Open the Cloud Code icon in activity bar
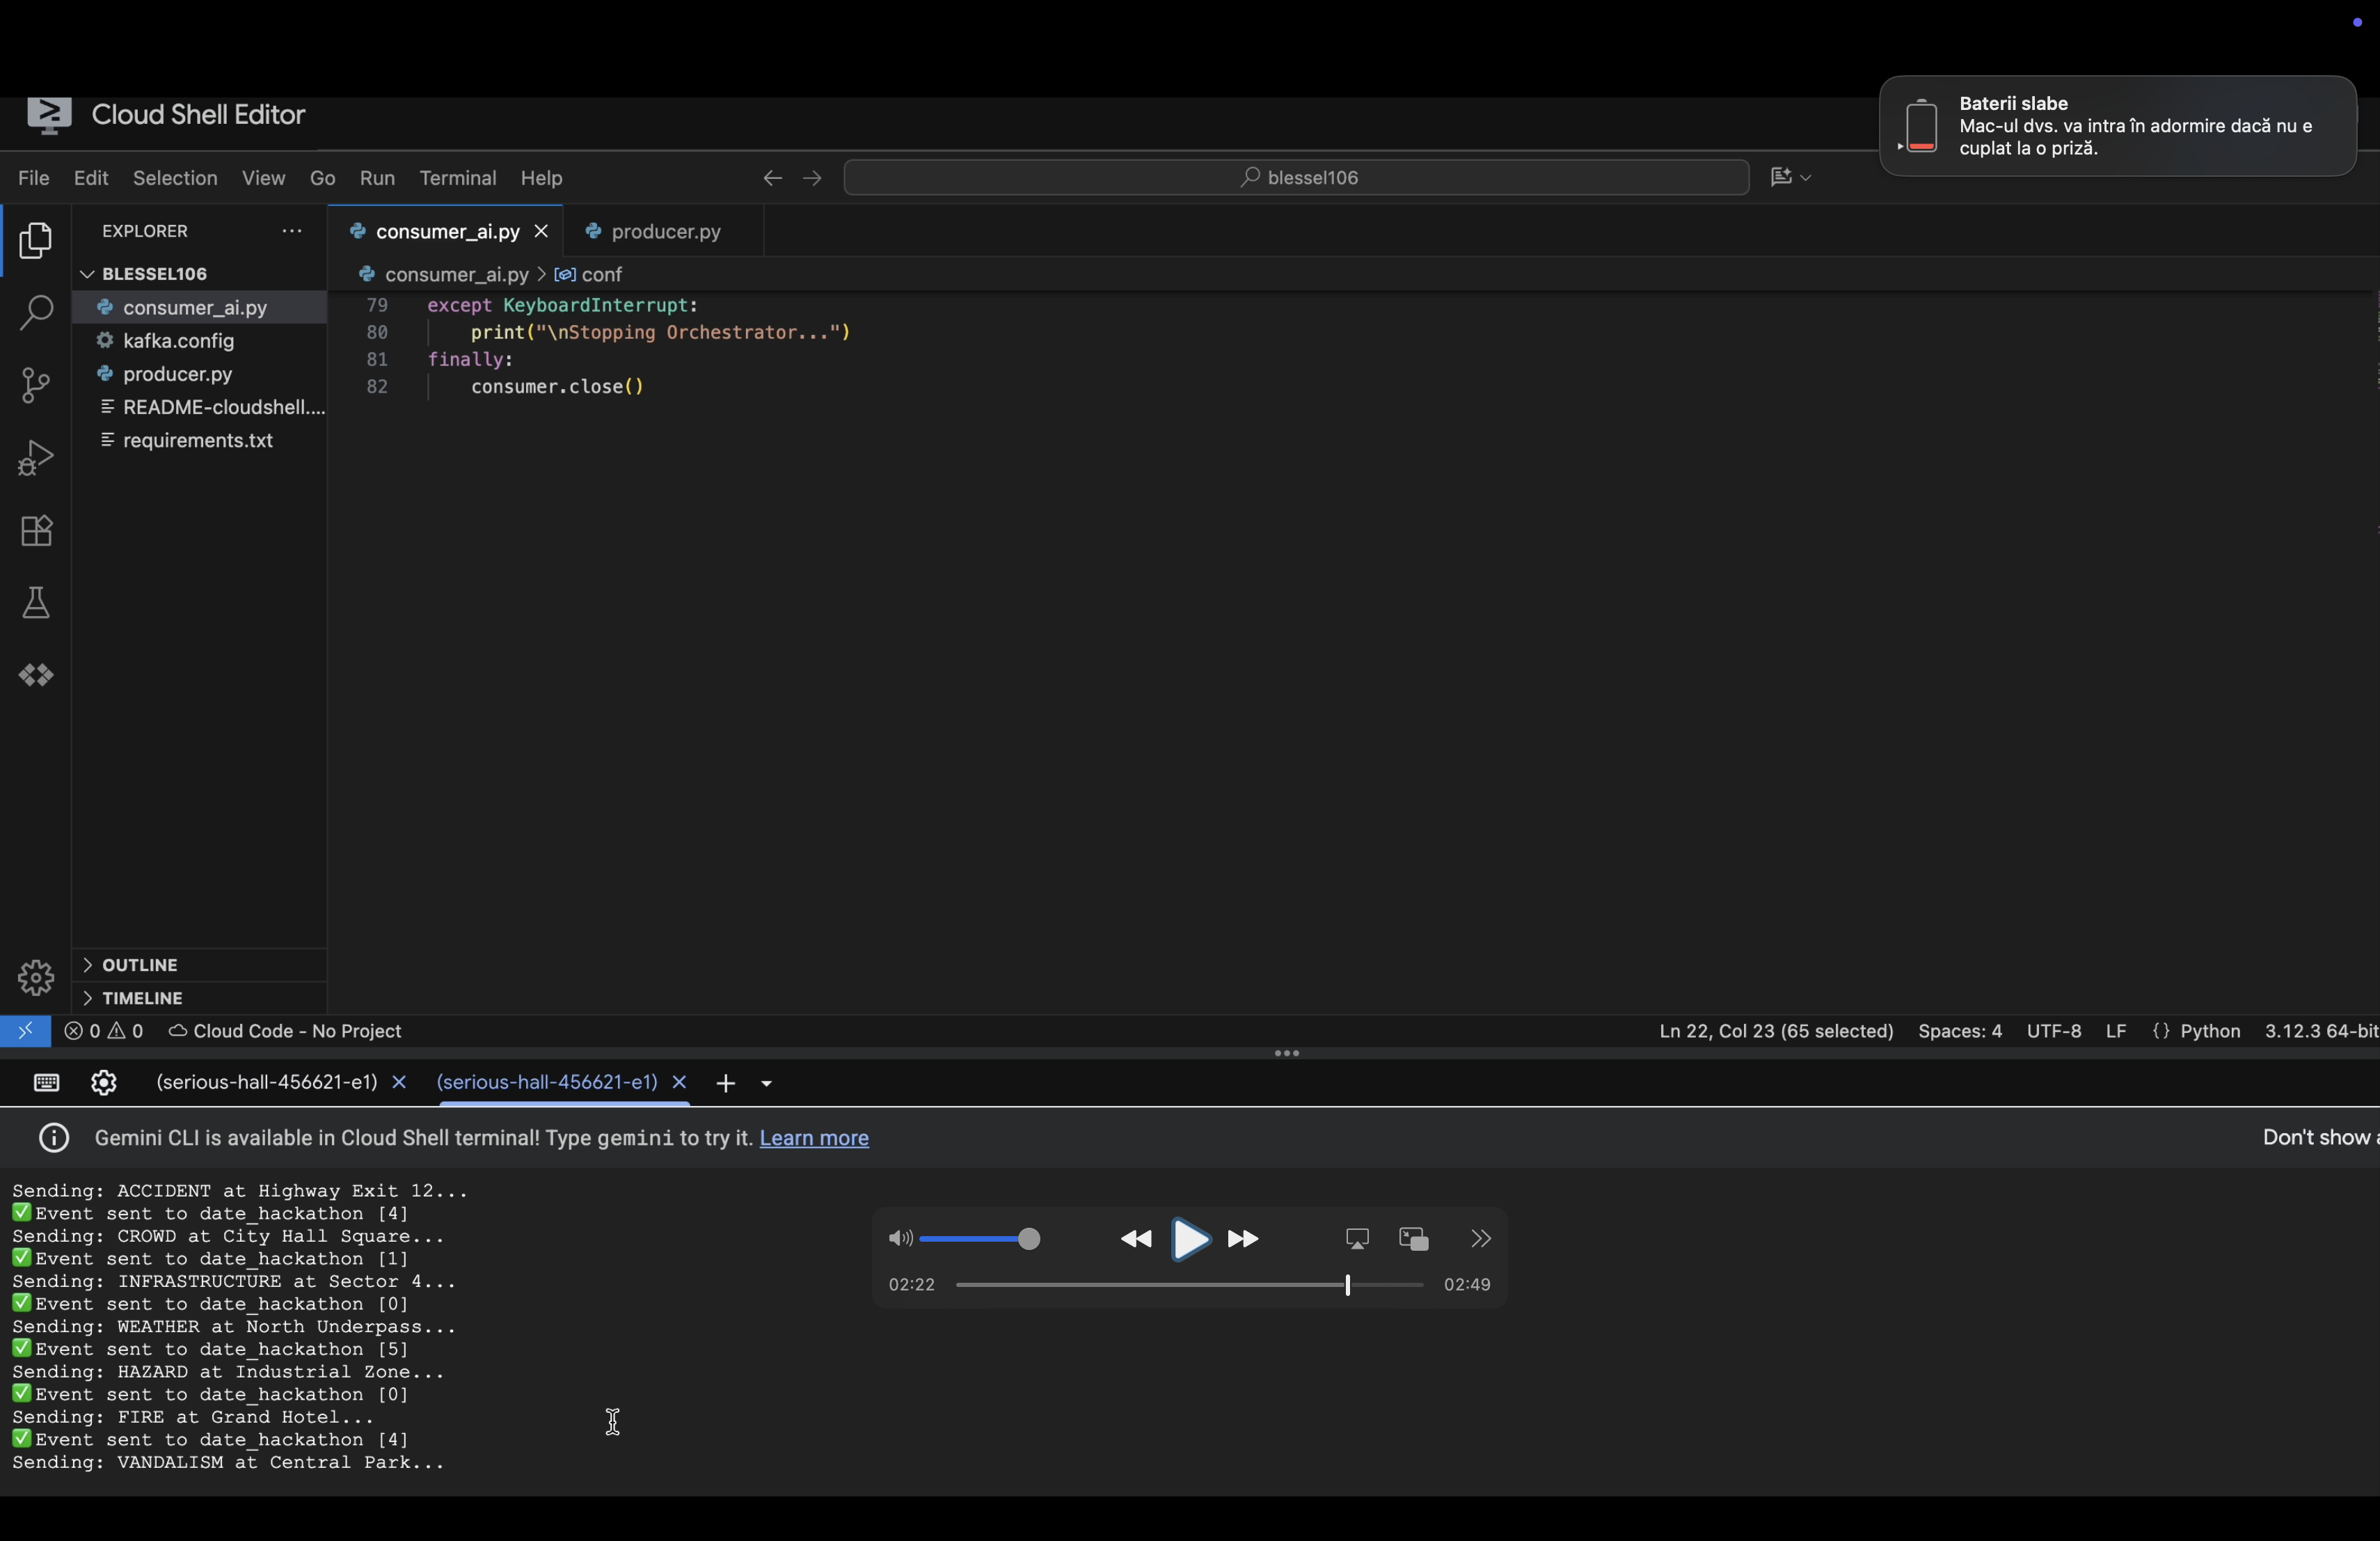This screenshot has height=1541, width=2380. [36, 676]
